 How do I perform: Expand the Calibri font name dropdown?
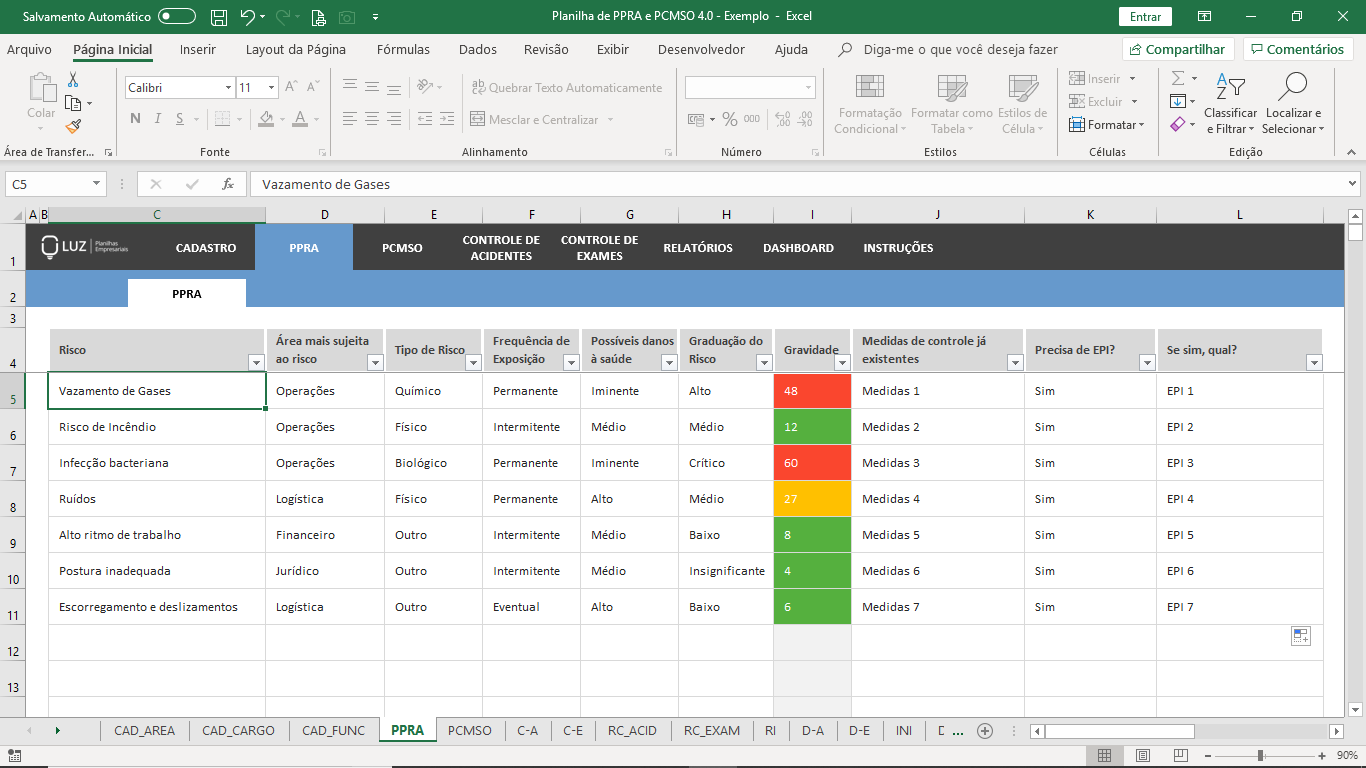tap(228, 88)
